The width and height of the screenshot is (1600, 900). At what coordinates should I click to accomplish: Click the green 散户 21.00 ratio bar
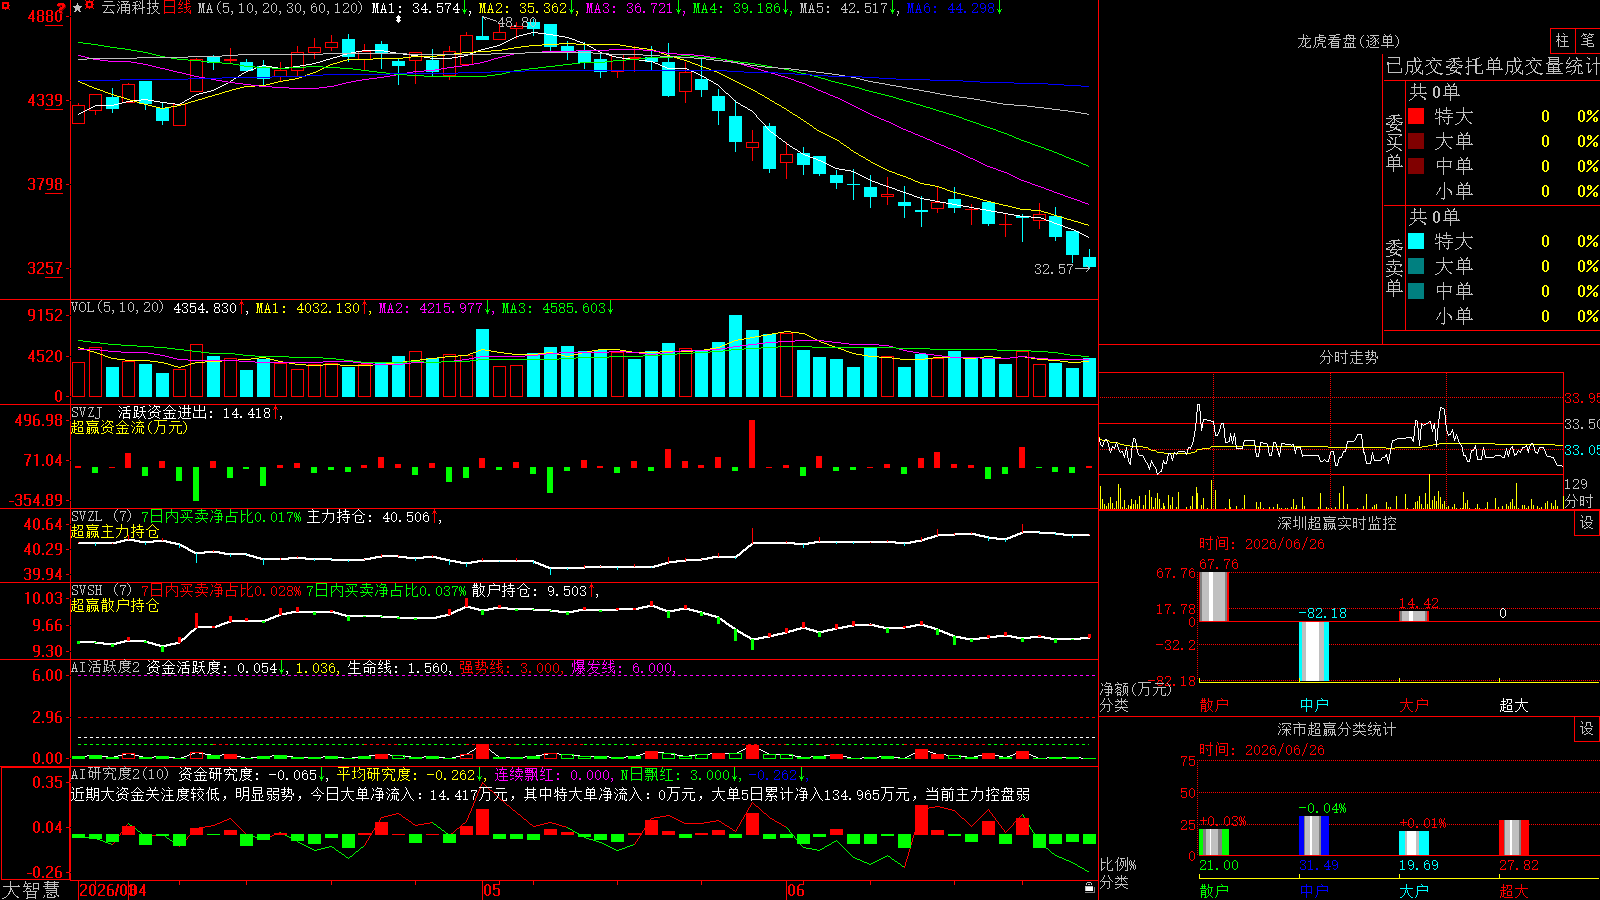(x=1214, y=842)
